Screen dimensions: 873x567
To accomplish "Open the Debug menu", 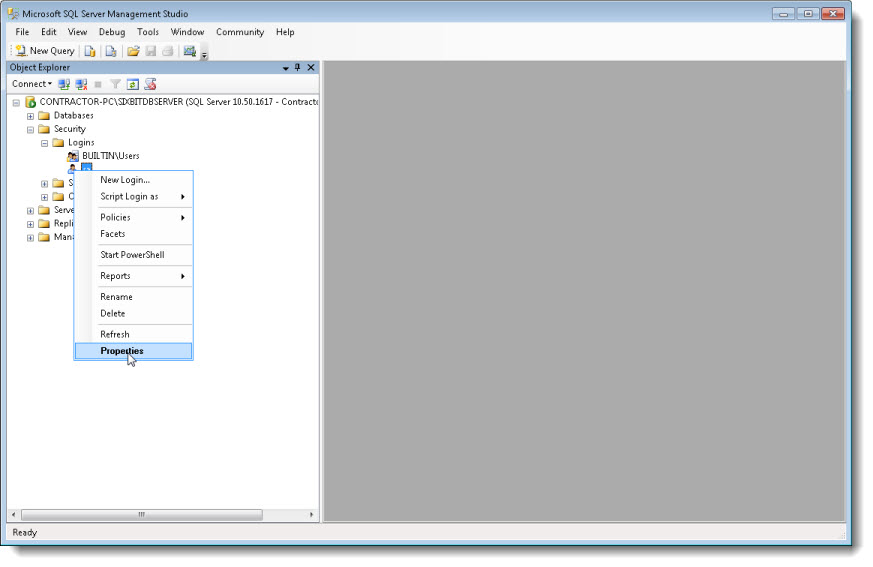I will pyautogui.click(x=112, y=32).
